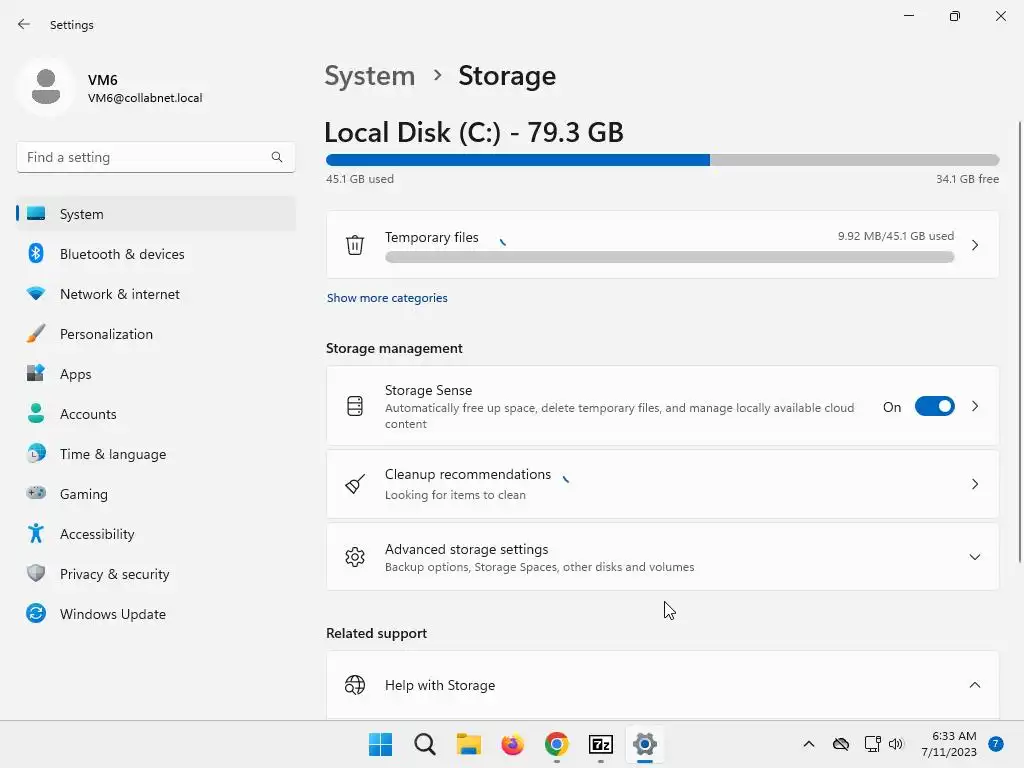Click the Advanced storage settings gear icon
Screen dimensions: 1024x768
click(x=355, y=557)
